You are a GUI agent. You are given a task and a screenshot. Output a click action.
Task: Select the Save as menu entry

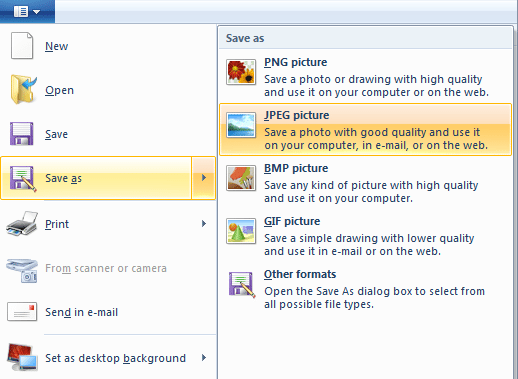(96, 178)
